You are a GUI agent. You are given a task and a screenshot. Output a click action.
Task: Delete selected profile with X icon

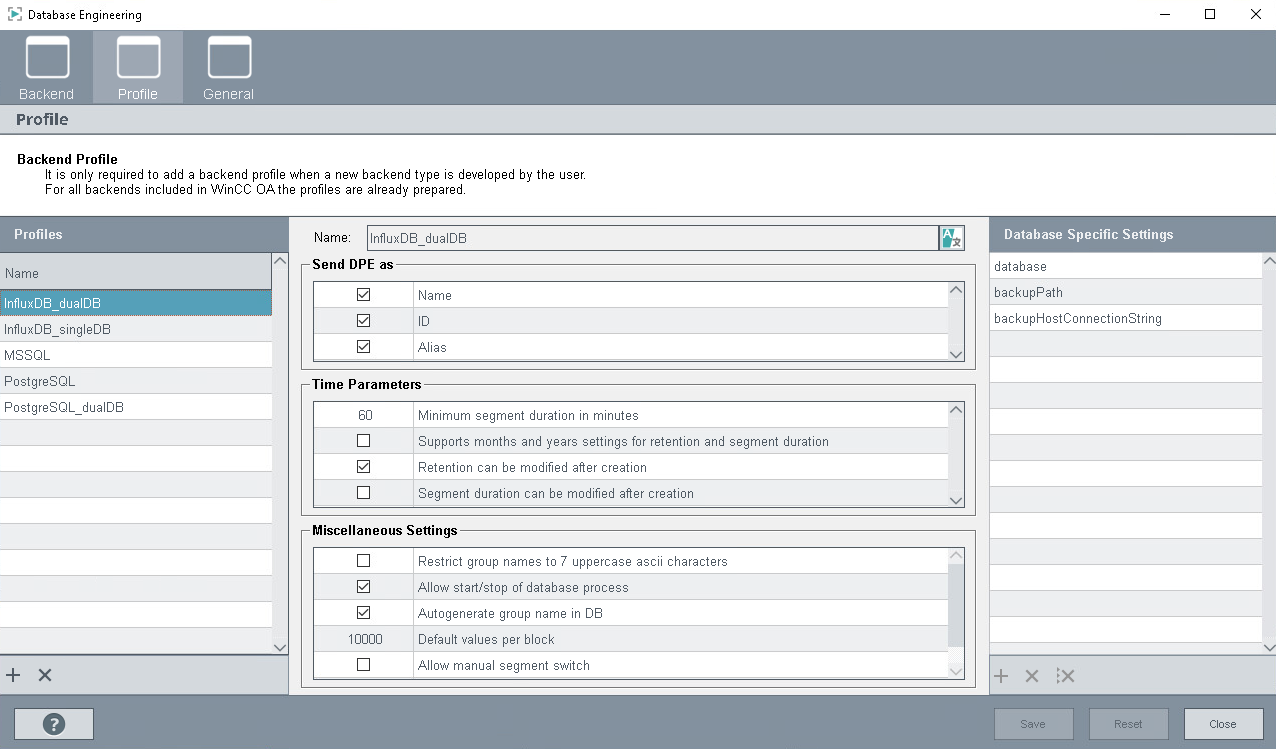(45, 676)
